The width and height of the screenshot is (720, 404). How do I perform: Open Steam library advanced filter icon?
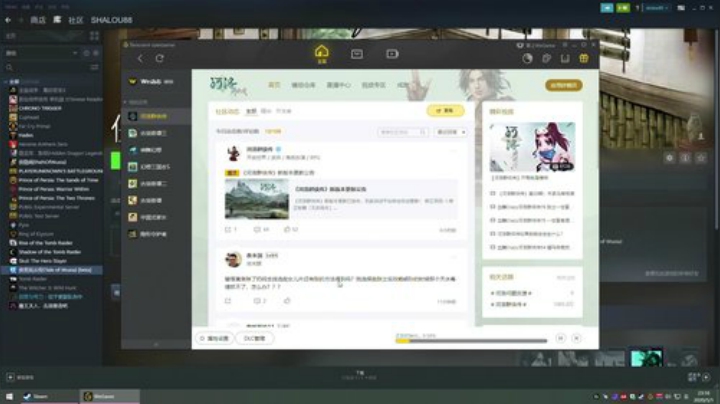pyautogui.click(x=94, y=67)
